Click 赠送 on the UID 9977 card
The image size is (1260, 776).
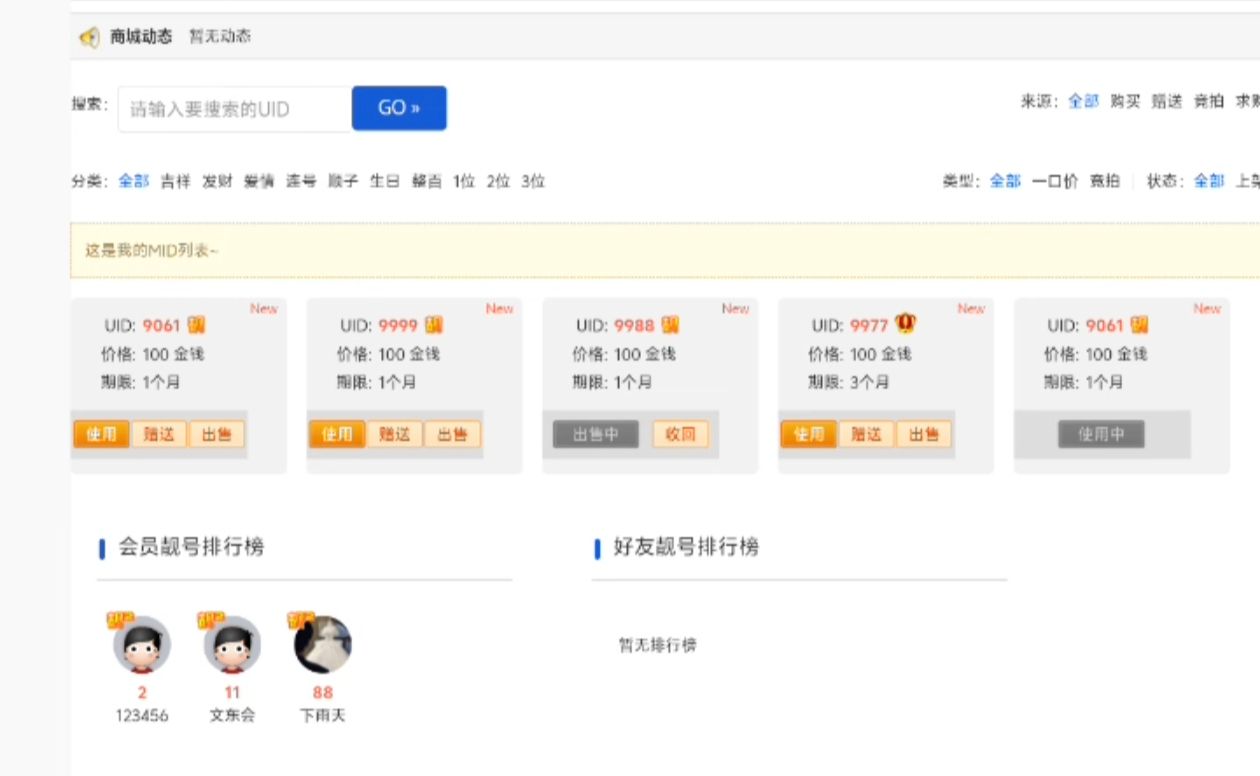[x=866, y=434]
